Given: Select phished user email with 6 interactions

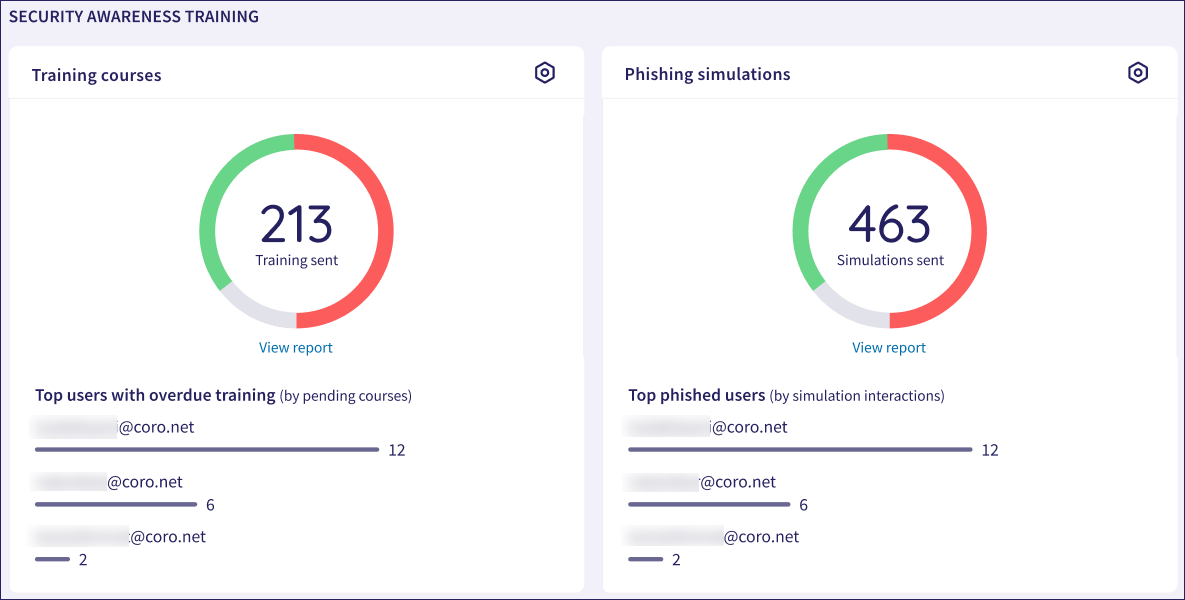Looking at the screenshot, I should point(702,482).
